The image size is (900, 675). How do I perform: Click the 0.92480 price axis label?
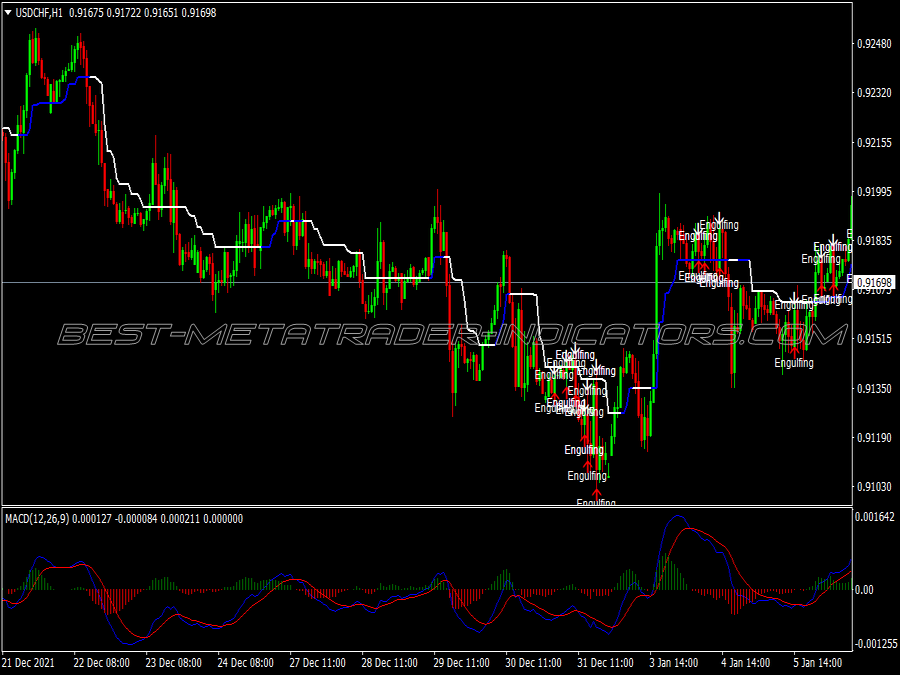[x=875, y=44]
